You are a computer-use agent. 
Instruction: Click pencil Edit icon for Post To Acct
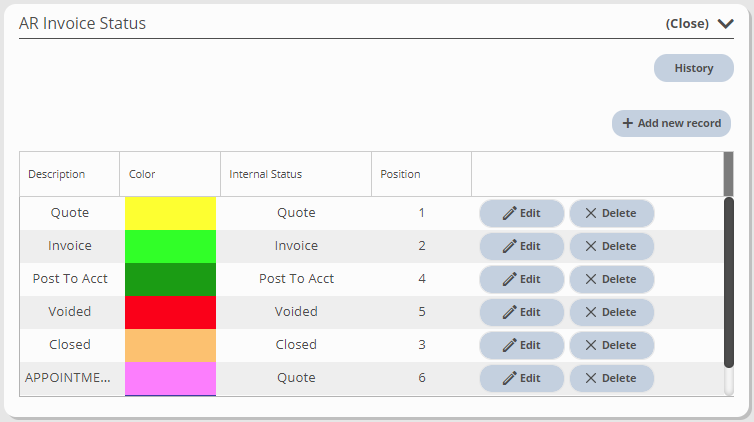click(x=509, y=279)
